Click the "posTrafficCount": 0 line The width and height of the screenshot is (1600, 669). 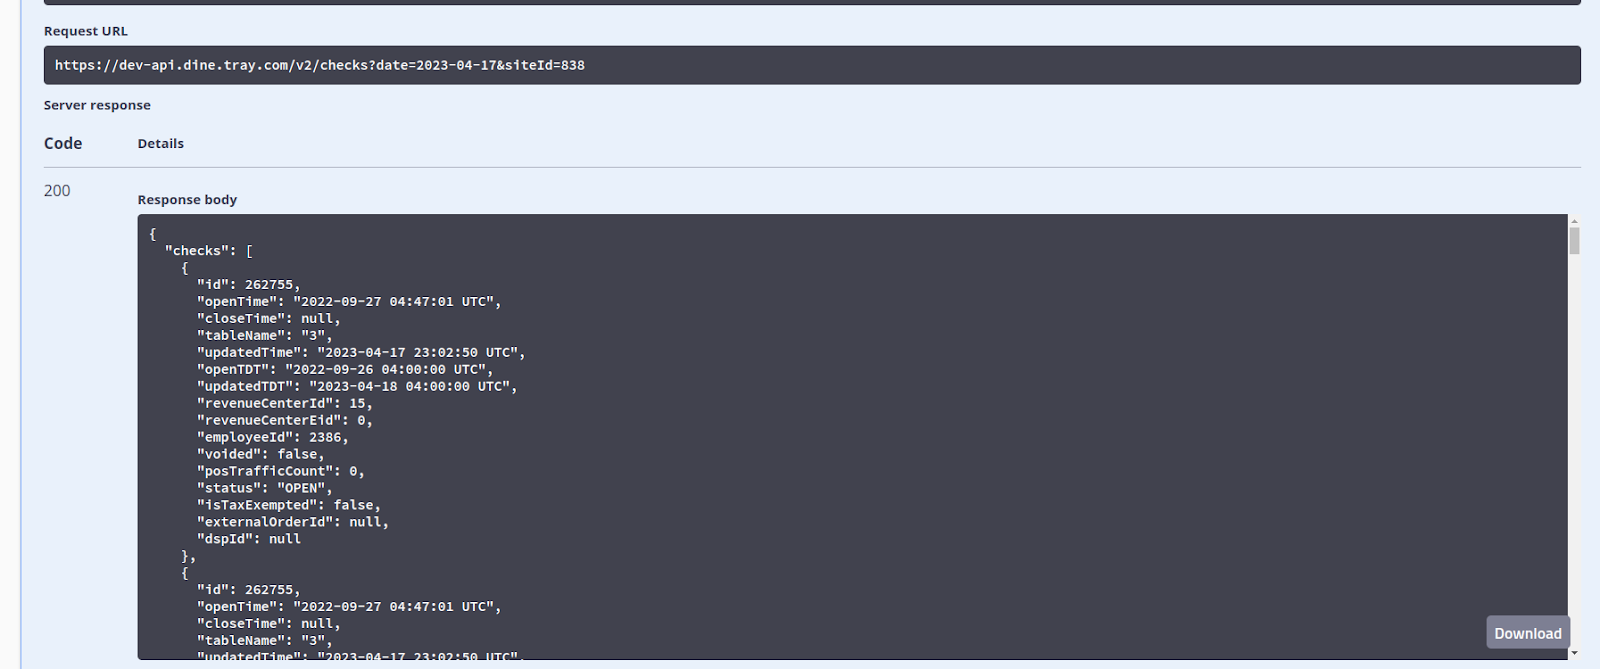pos(281,471)
